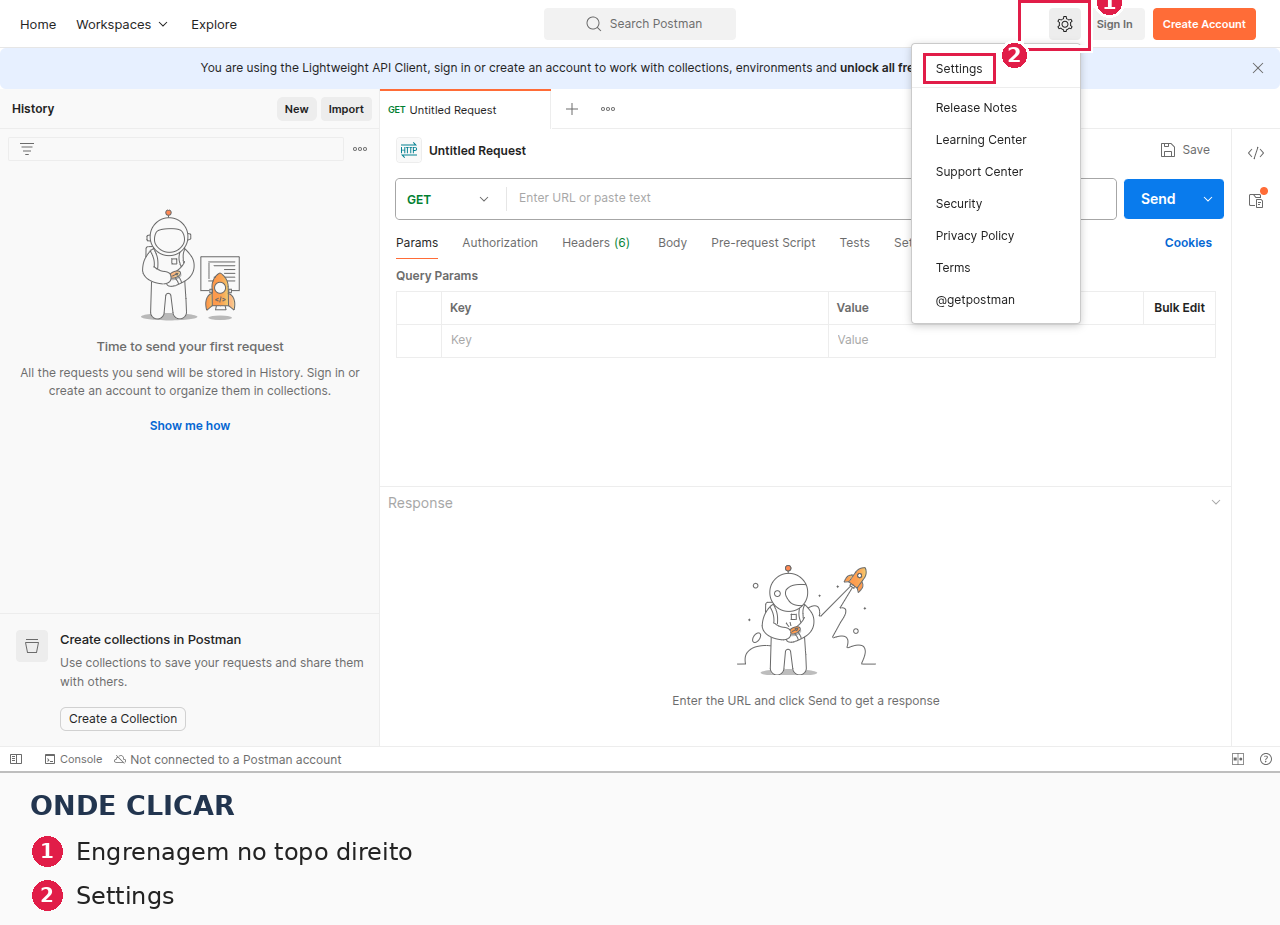1280x925 pixels.
Task: Open the Console from the status bar
Action: point(73,759)
